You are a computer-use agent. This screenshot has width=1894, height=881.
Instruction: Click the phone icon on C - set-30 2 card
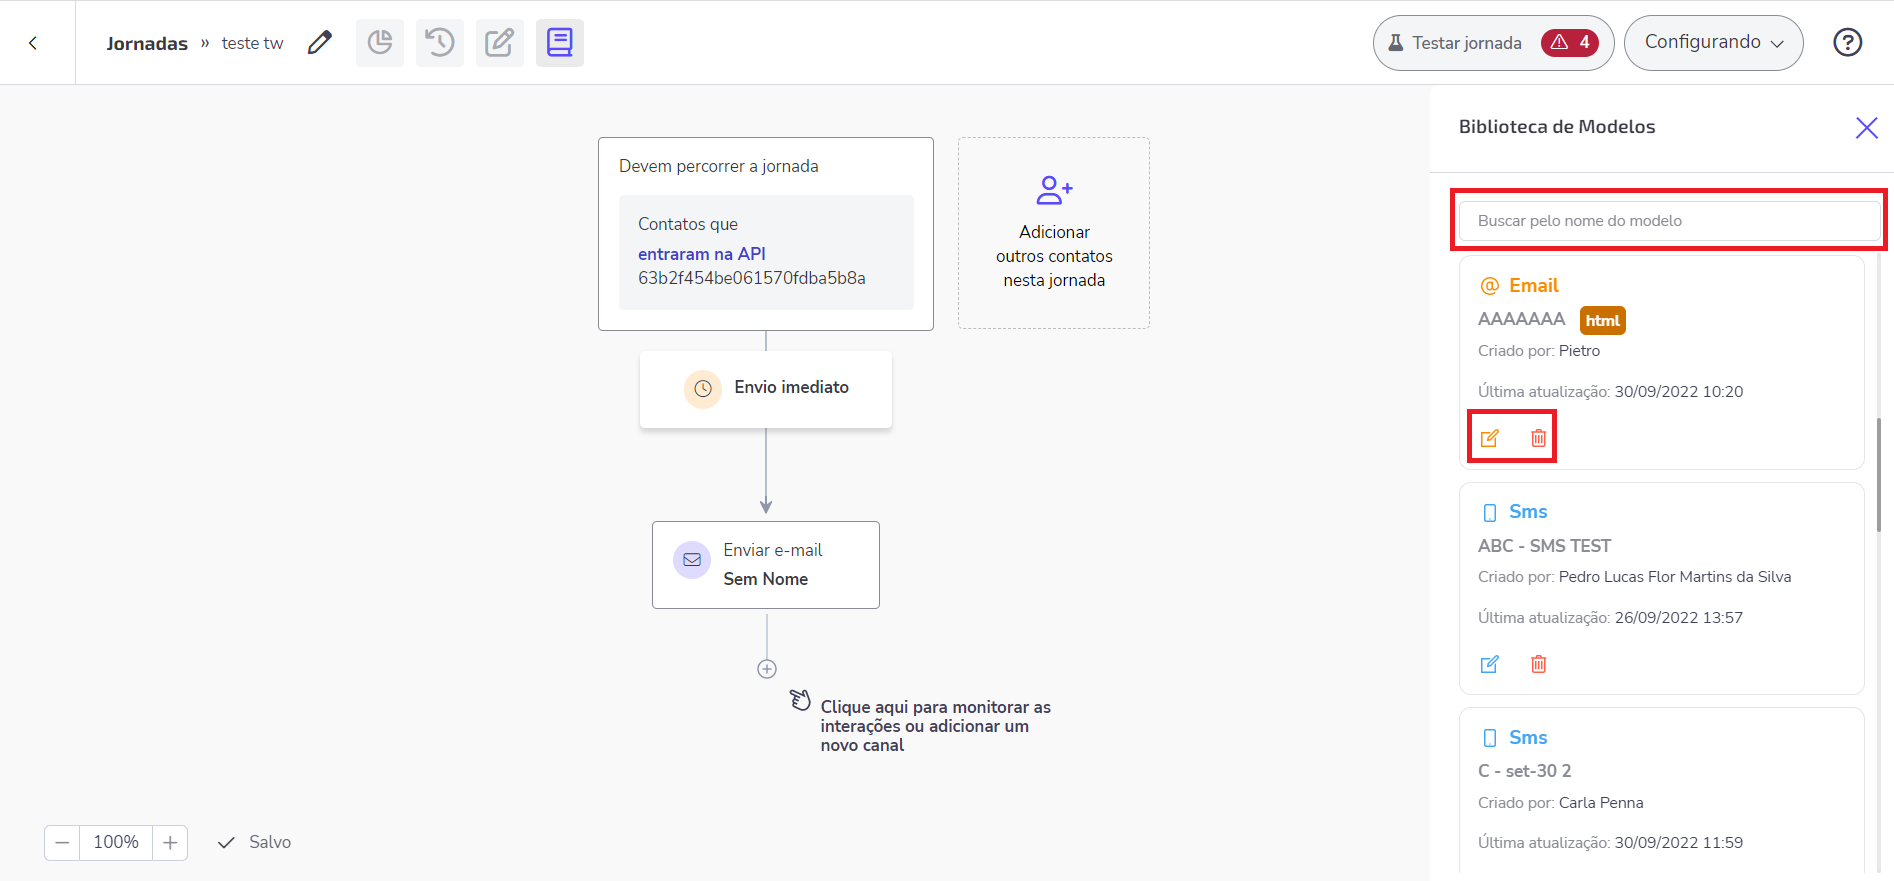(1489, 738)
